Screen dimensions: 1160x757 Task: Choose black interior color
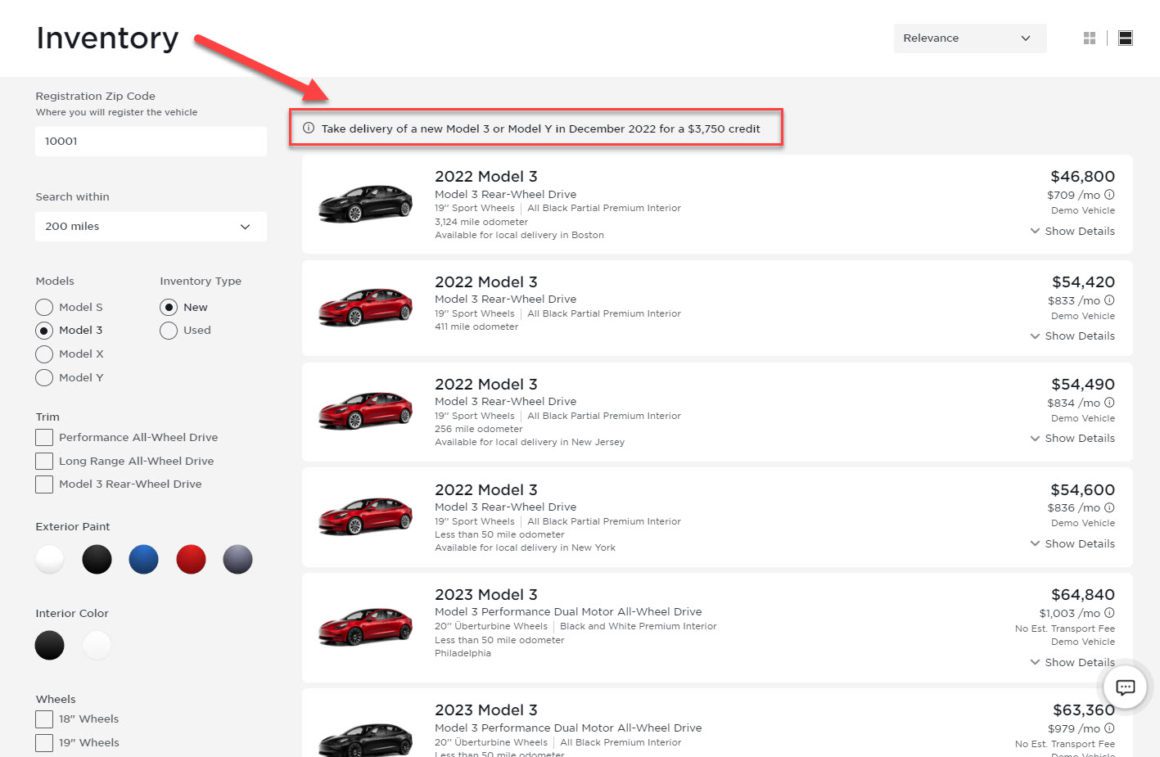point(50,645)
